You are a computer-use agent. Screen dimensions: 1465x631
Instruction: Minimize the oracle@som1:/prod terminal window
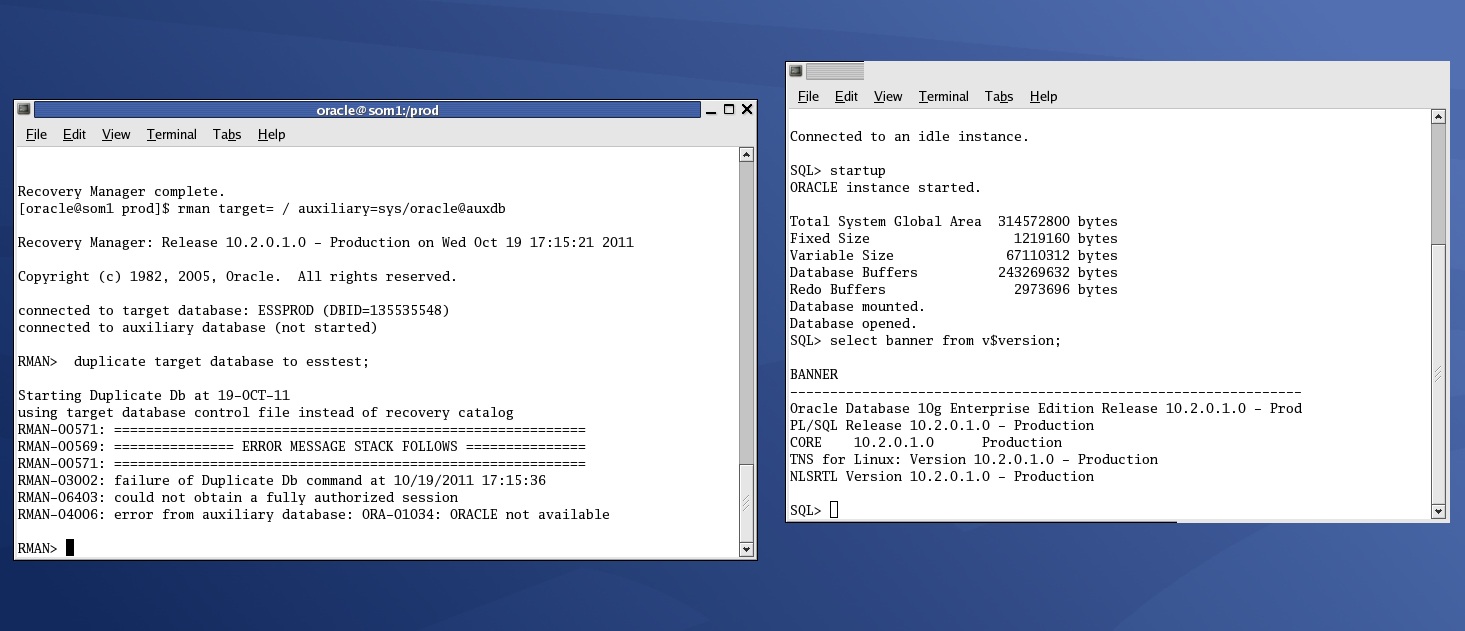[x=711, y=110]
